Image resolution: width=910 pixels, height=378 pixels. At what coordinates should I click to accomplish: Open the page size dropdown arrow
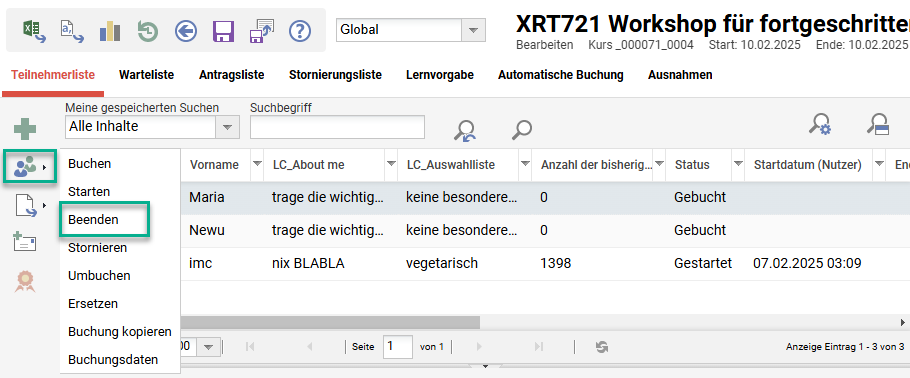pos(207,347)
